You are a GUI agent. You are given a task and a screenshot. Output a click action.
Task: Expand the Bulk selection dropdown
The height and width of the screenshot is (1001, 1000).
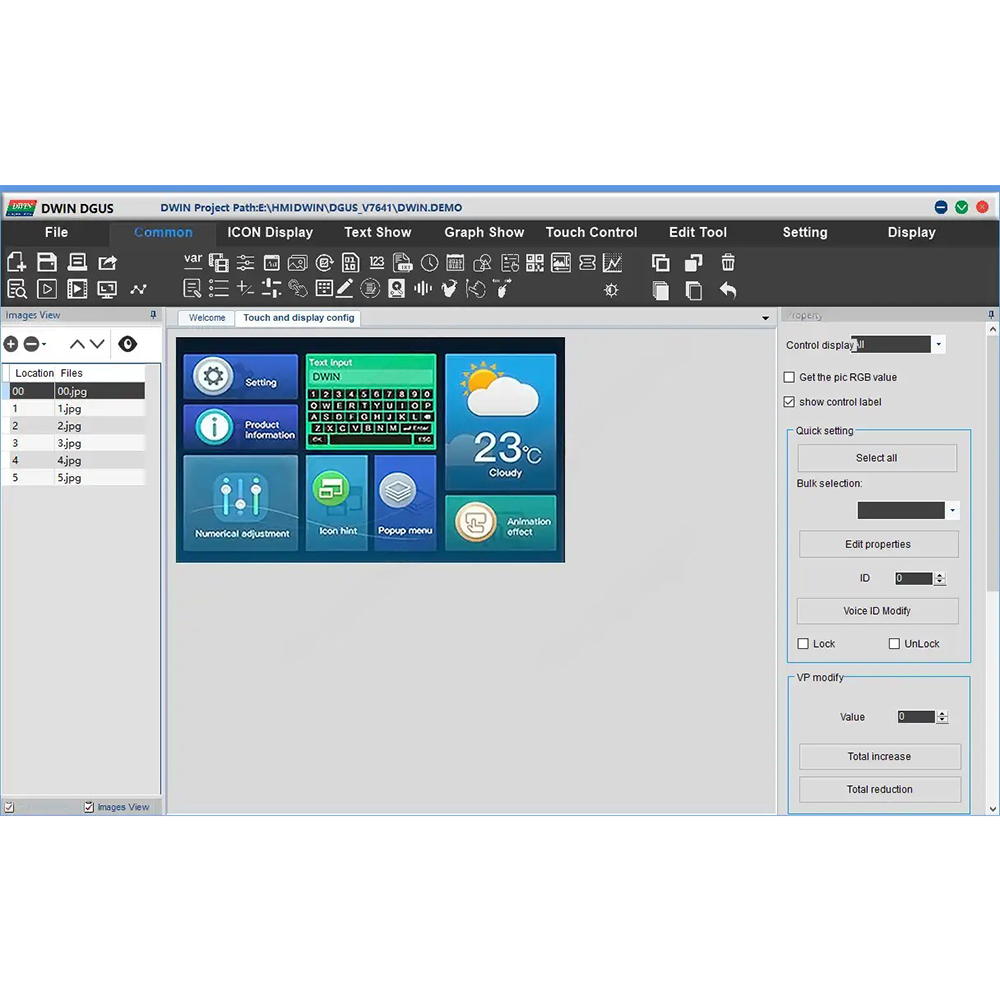[952, 511]
